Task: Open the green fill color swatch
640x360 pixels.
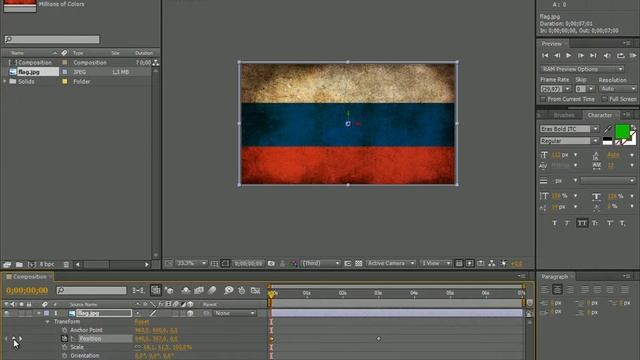Action: tap(622, 132)
